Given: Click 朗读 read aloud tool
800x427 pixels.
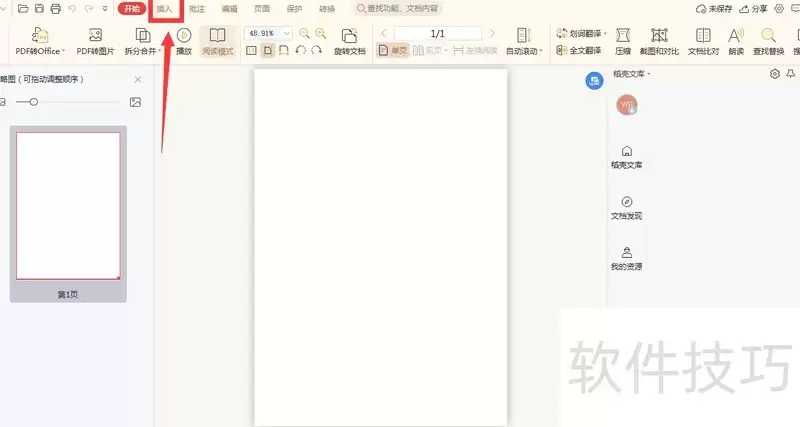Looking at the screenshot, I should pyautogui.click(x=736, y=41).
